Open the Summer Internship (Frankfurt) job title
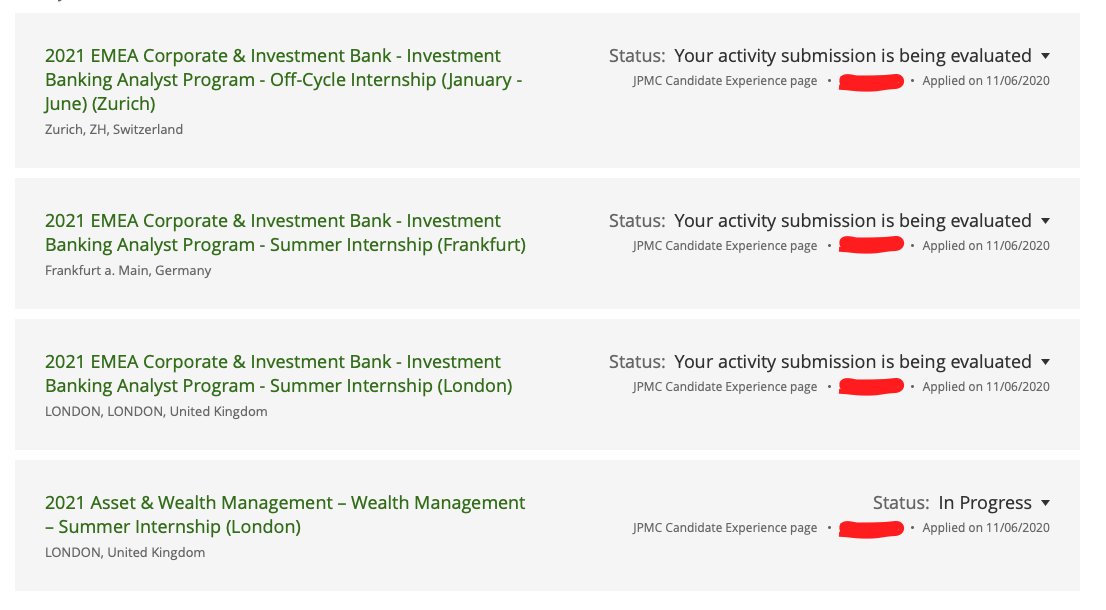This screenshot has height=610, width=1106. [x=285, y=233]
